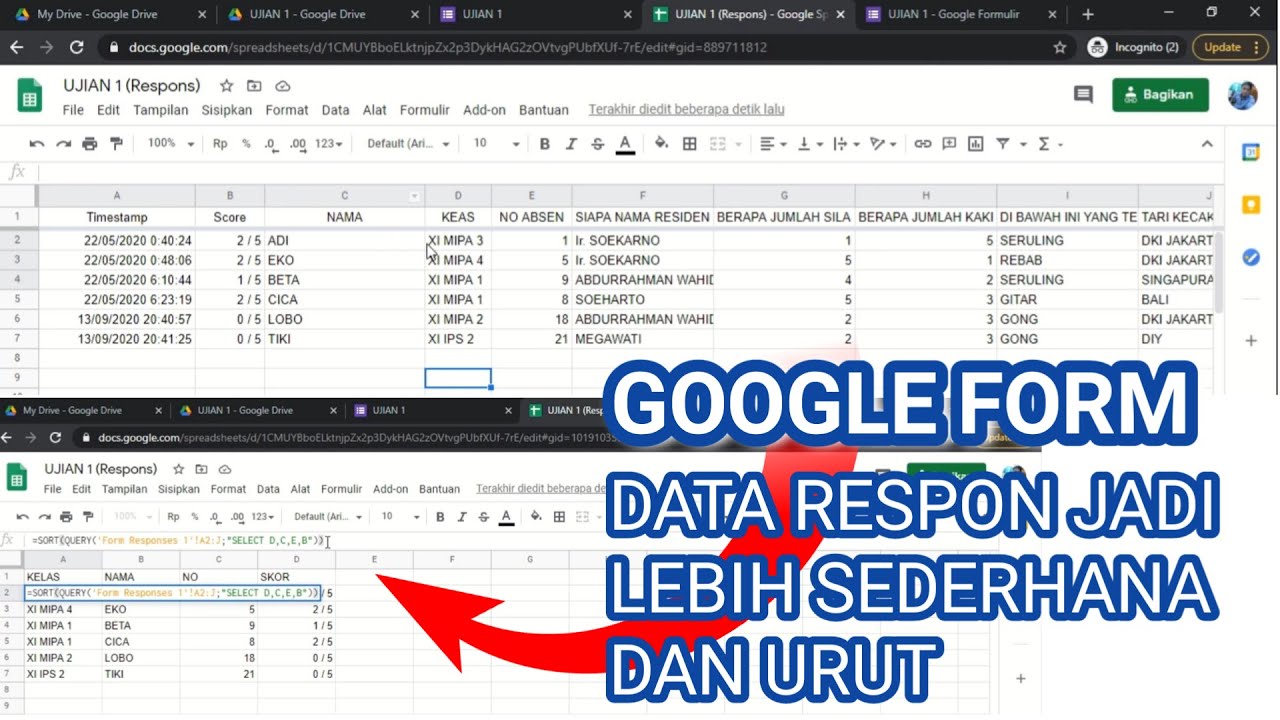Open File menu in upper spreadsheet

coord(73,110)
